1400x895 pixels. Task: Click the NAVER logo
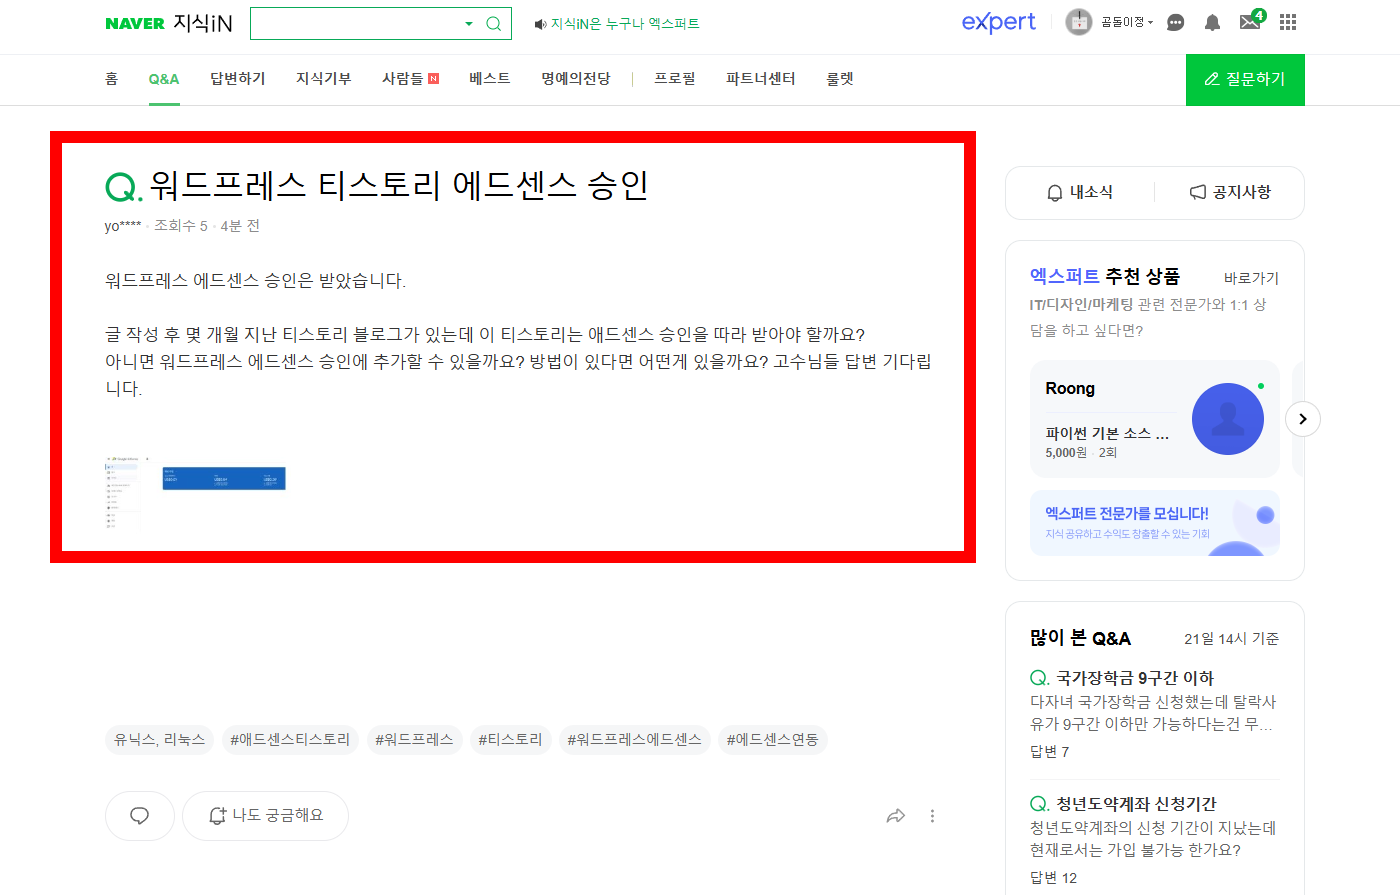tap(134, 24)
